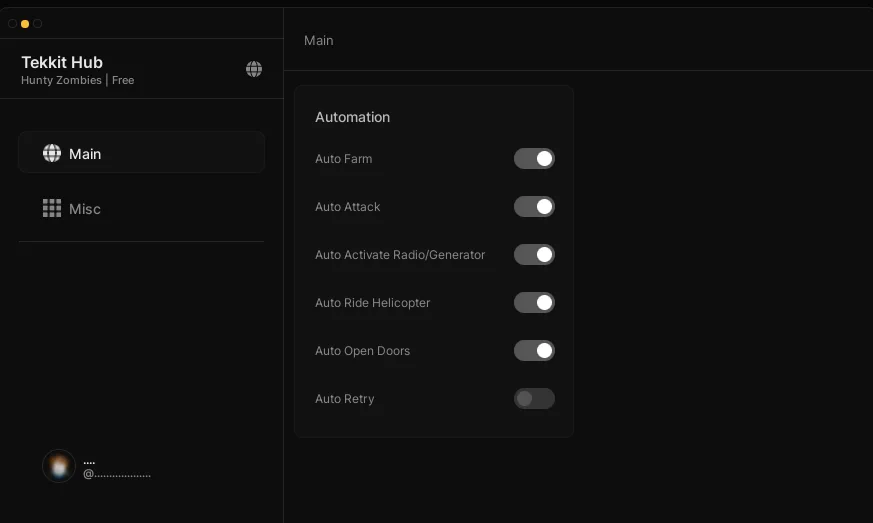
Task: Toggle Auto Activate Radio/Generator off
Action: (x=534, y=255)
